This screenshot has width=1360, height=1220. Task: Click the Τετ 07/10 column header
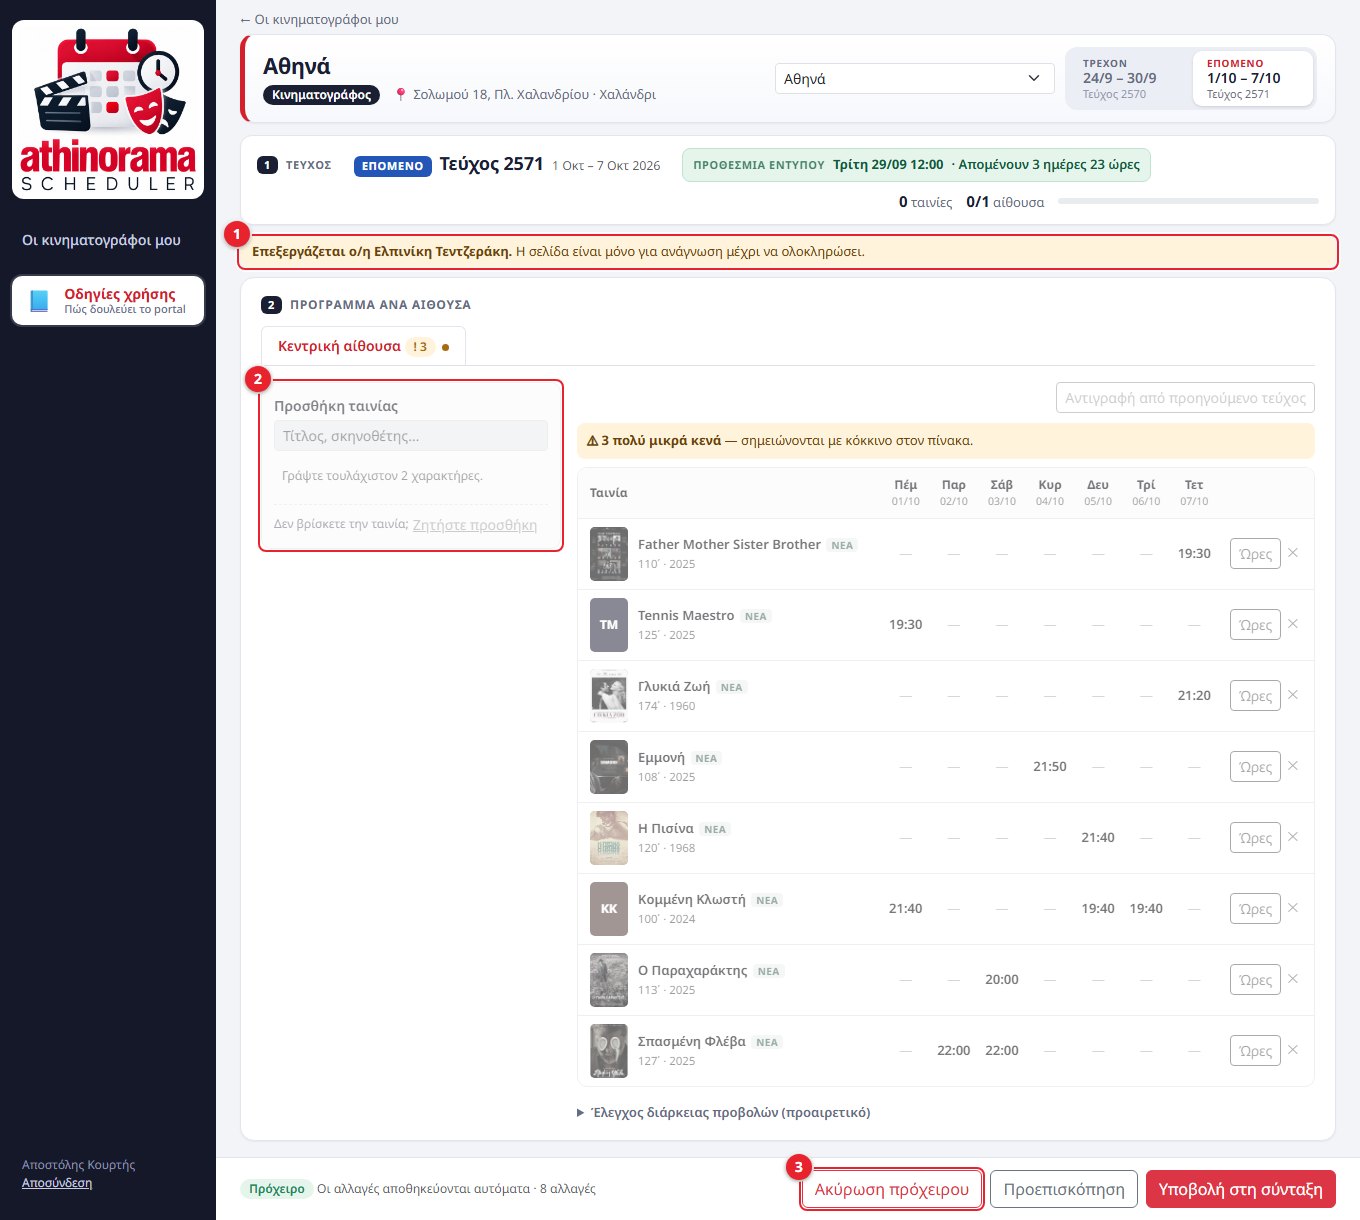pos(1194,492)
